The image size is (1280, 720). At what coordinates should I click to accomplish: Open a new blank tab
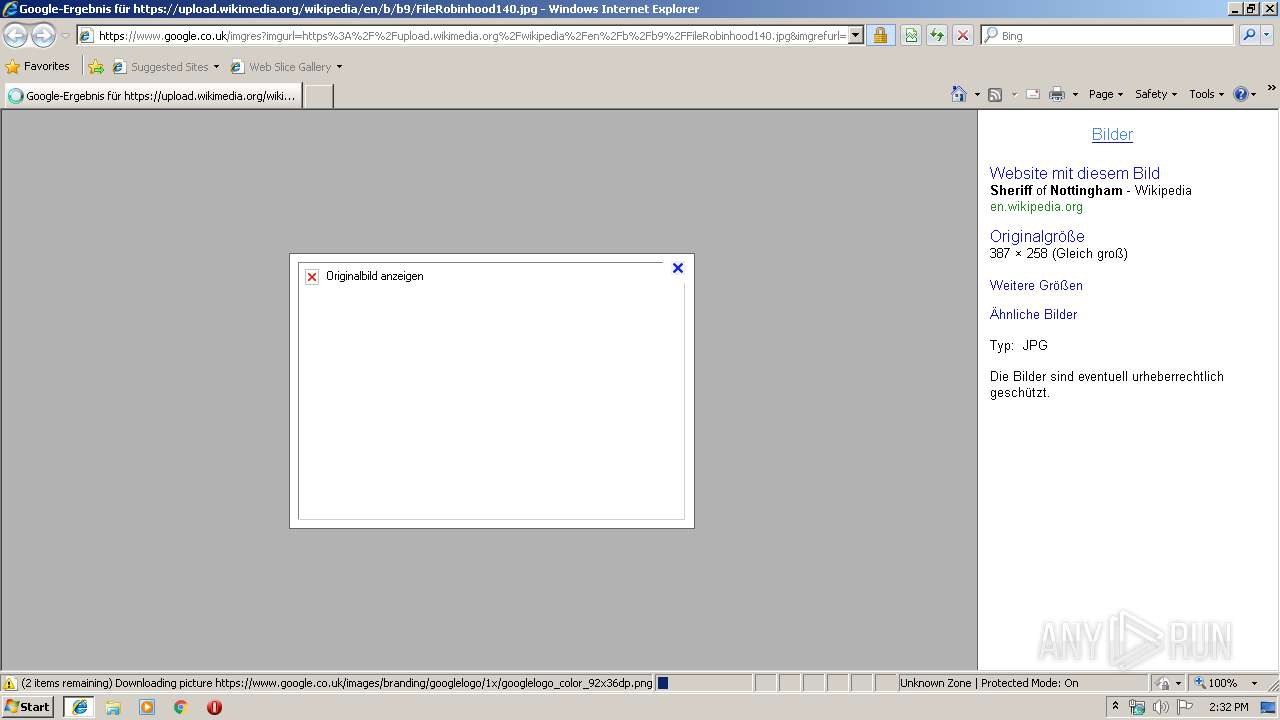click(318, 96)
